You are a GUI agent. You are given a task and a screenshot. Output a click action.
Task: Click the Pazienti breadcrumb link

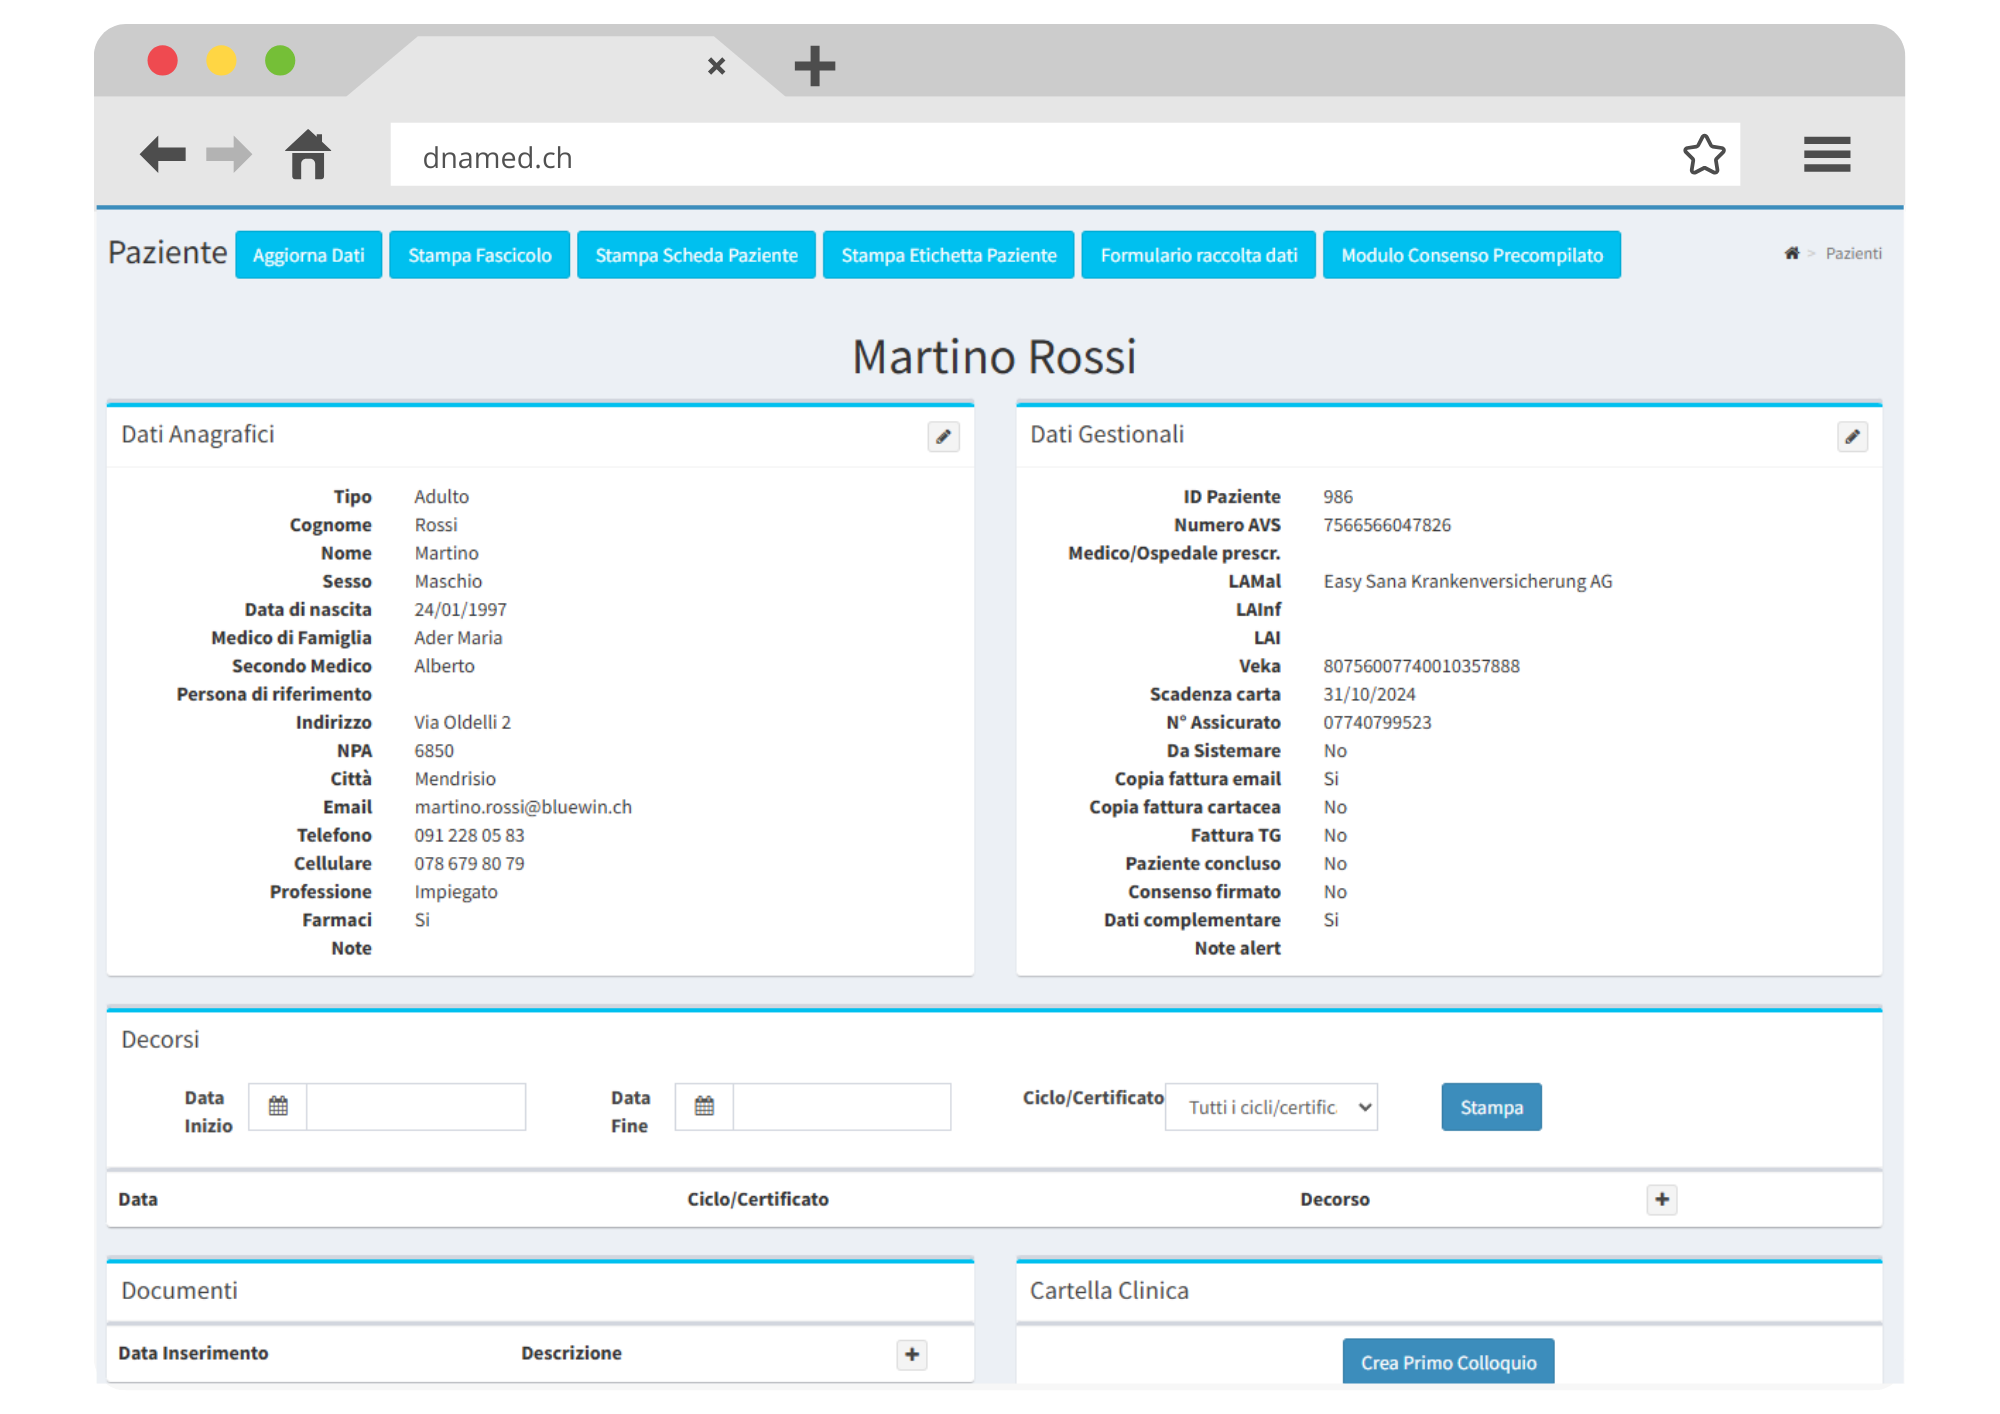[x=1853, y=254]
